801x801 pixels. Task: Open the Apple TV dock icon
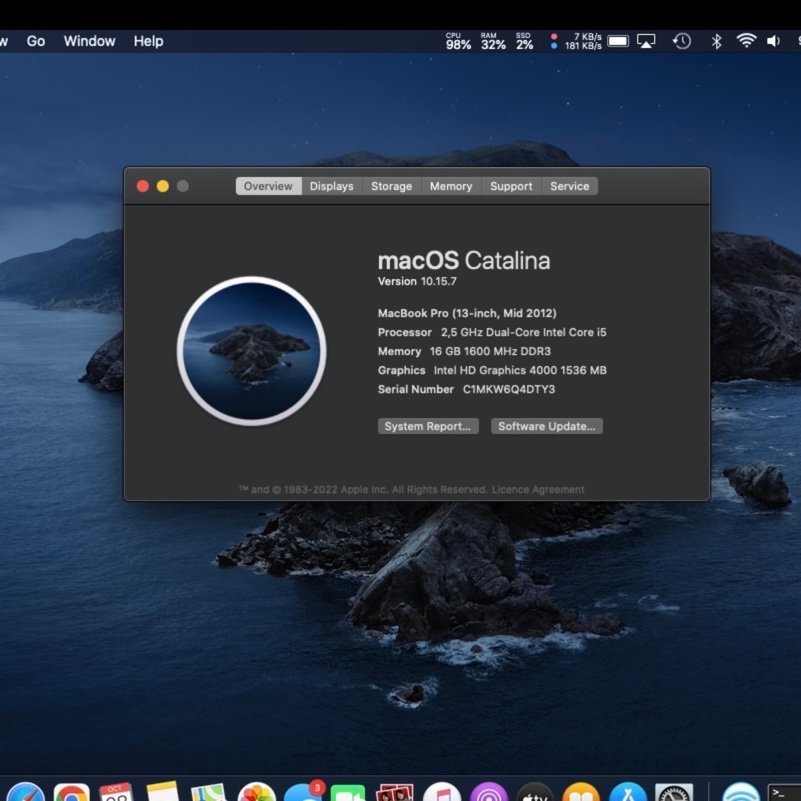point(536,794)
